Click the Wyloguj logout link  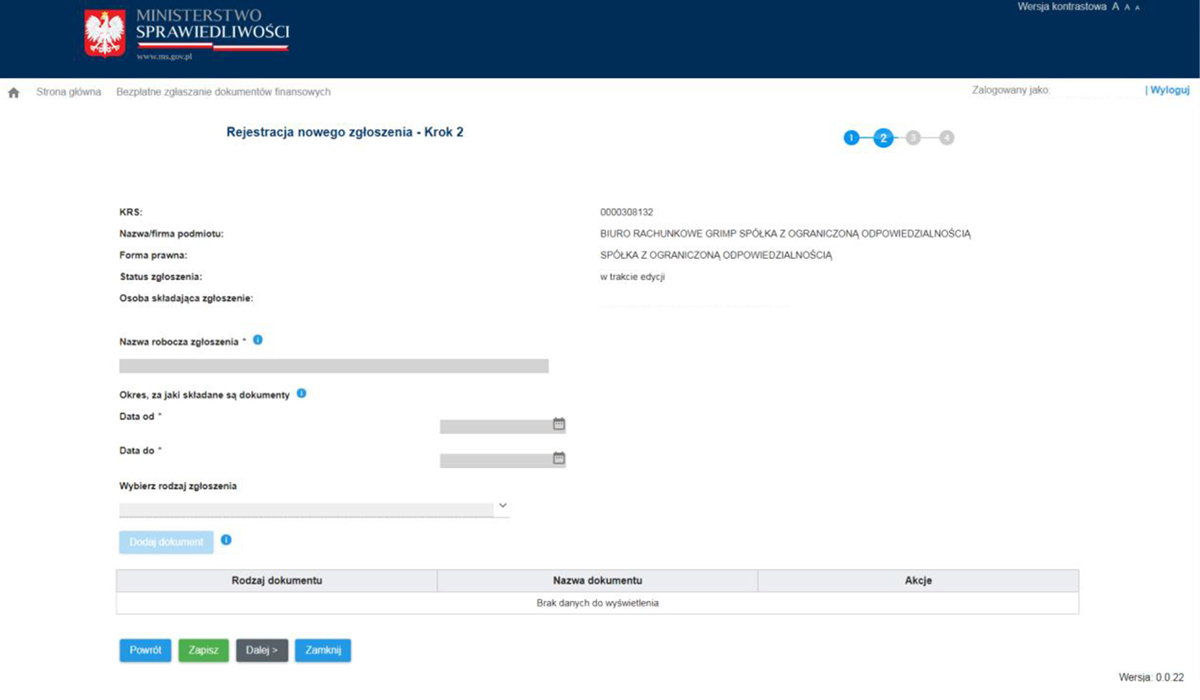coord(1169,90)
